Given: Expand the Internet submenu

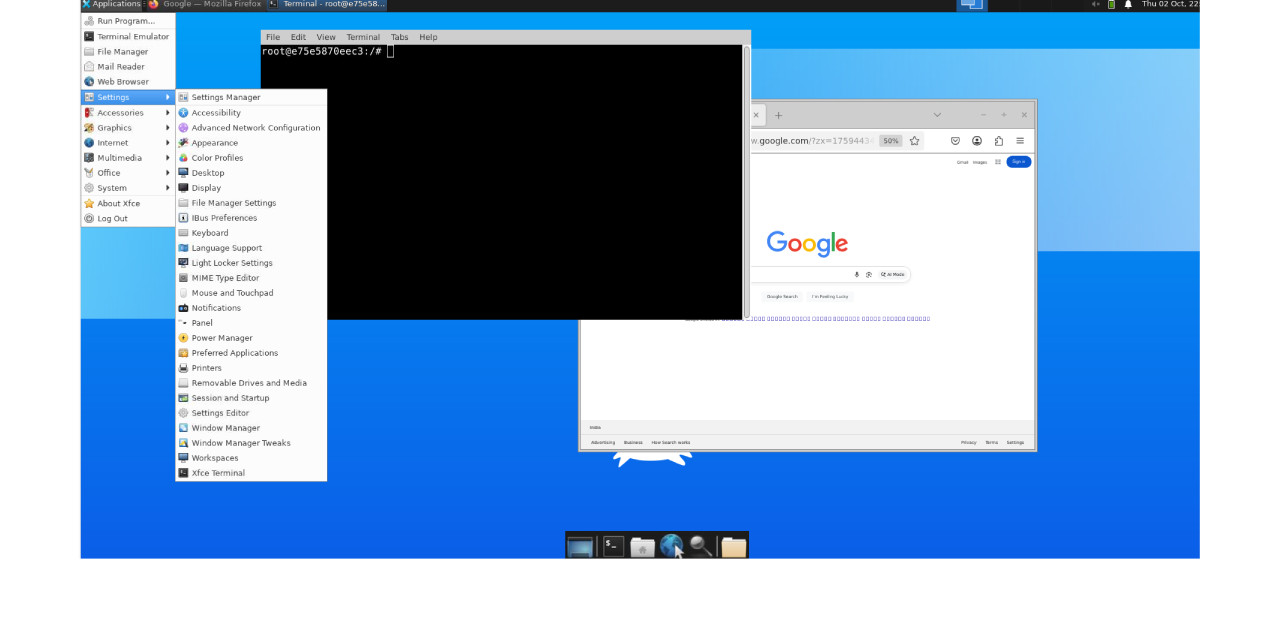Looking at the screenshot, I should tap(128, 143).
